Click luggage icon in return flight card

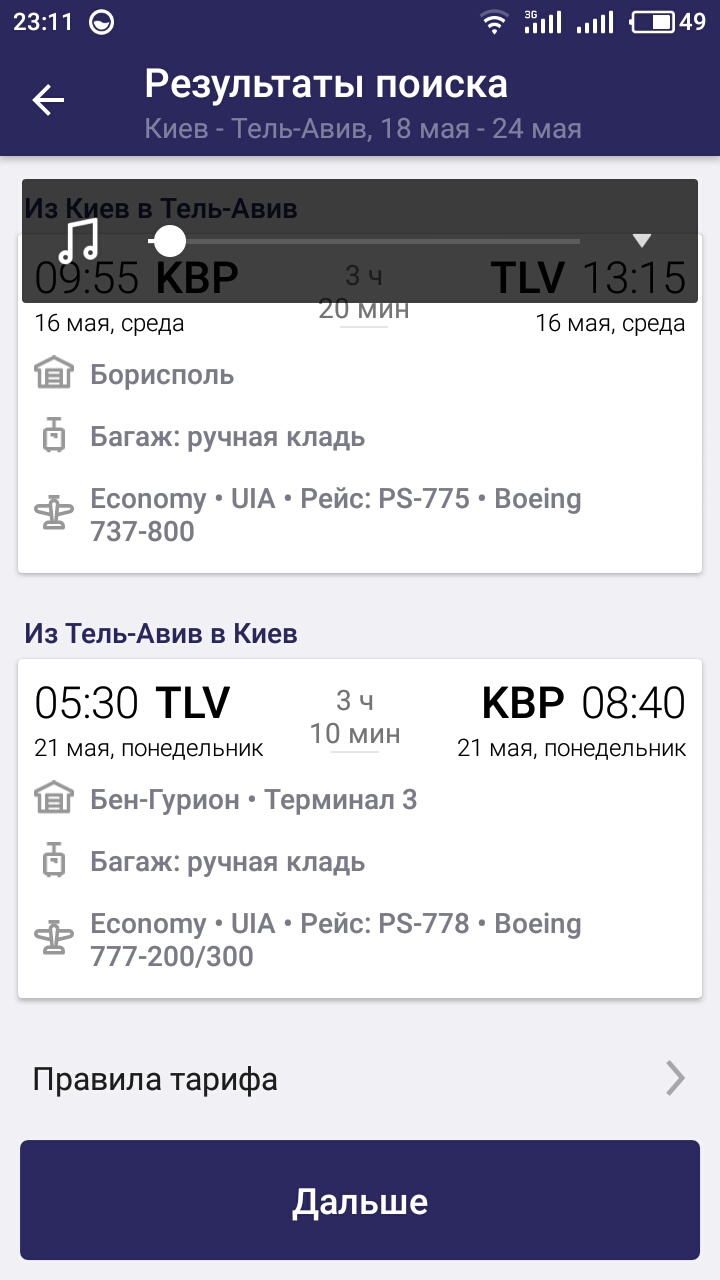pos(54,862)
